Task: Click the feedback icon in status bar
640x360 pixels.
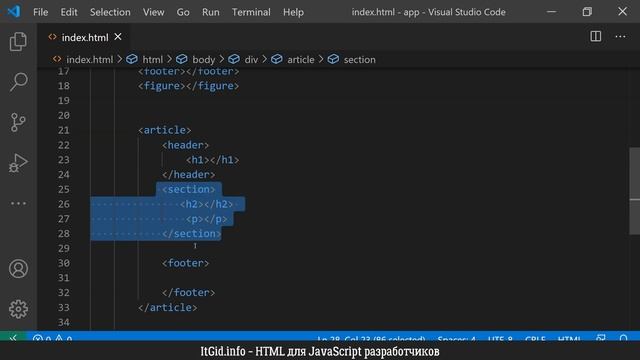Action: point(601,338)
